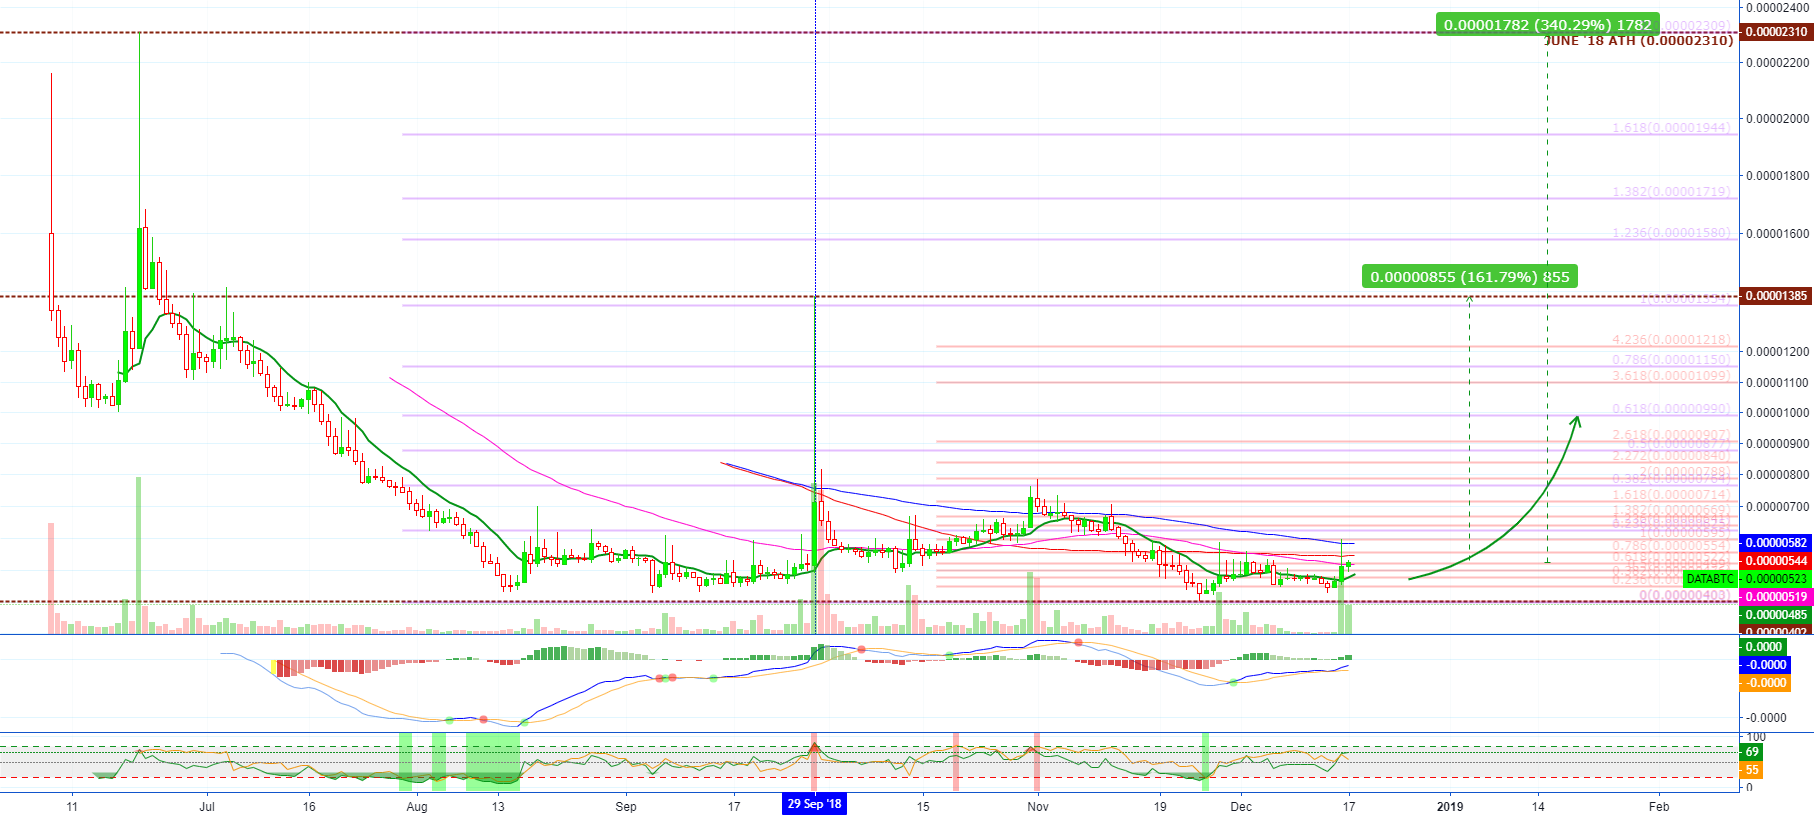Click the Aug label on time axis
1814x818 pixels.
coord(417,807)
